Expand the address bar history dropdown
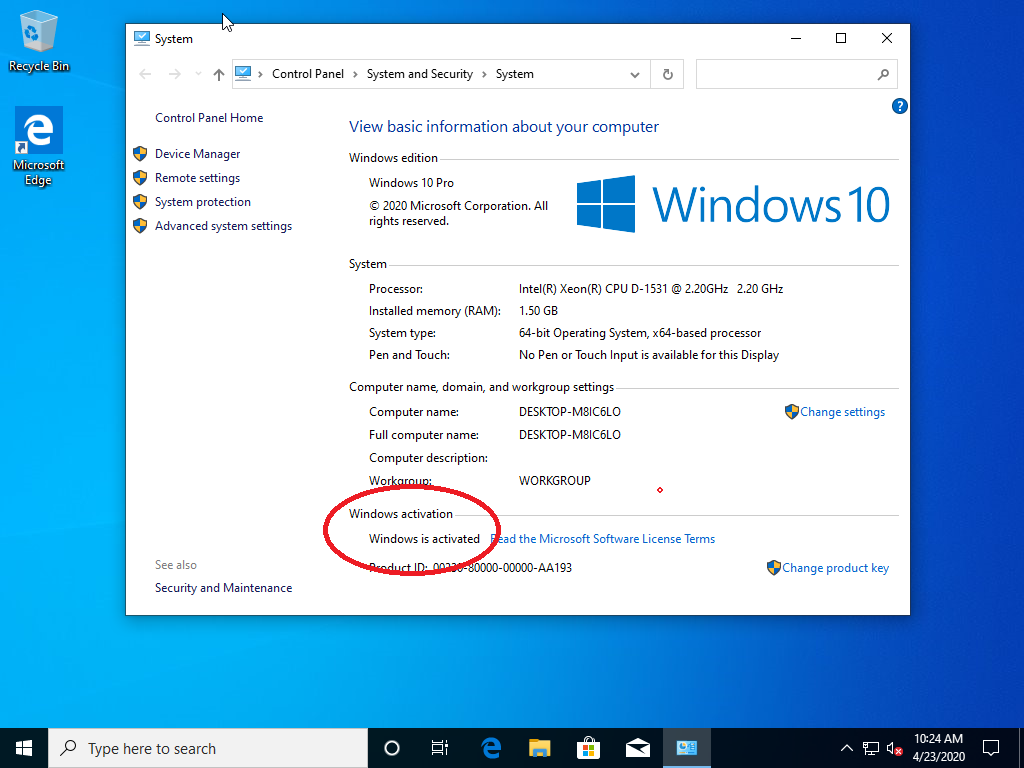The image size is (1024, 768). click(x=635, y=74)
